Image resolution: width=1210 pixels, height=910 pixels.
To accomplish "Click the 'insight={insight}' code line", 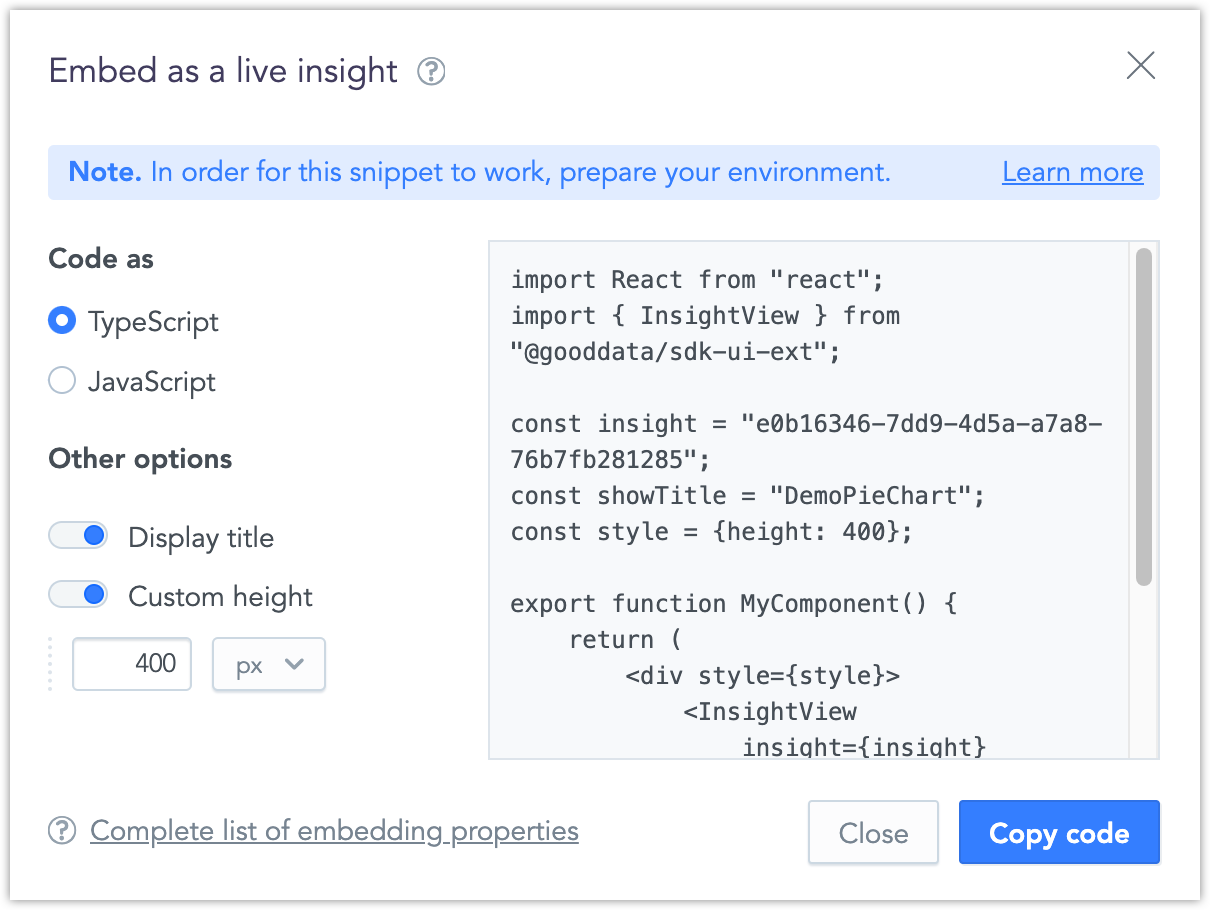I will (x=864, y=747).
